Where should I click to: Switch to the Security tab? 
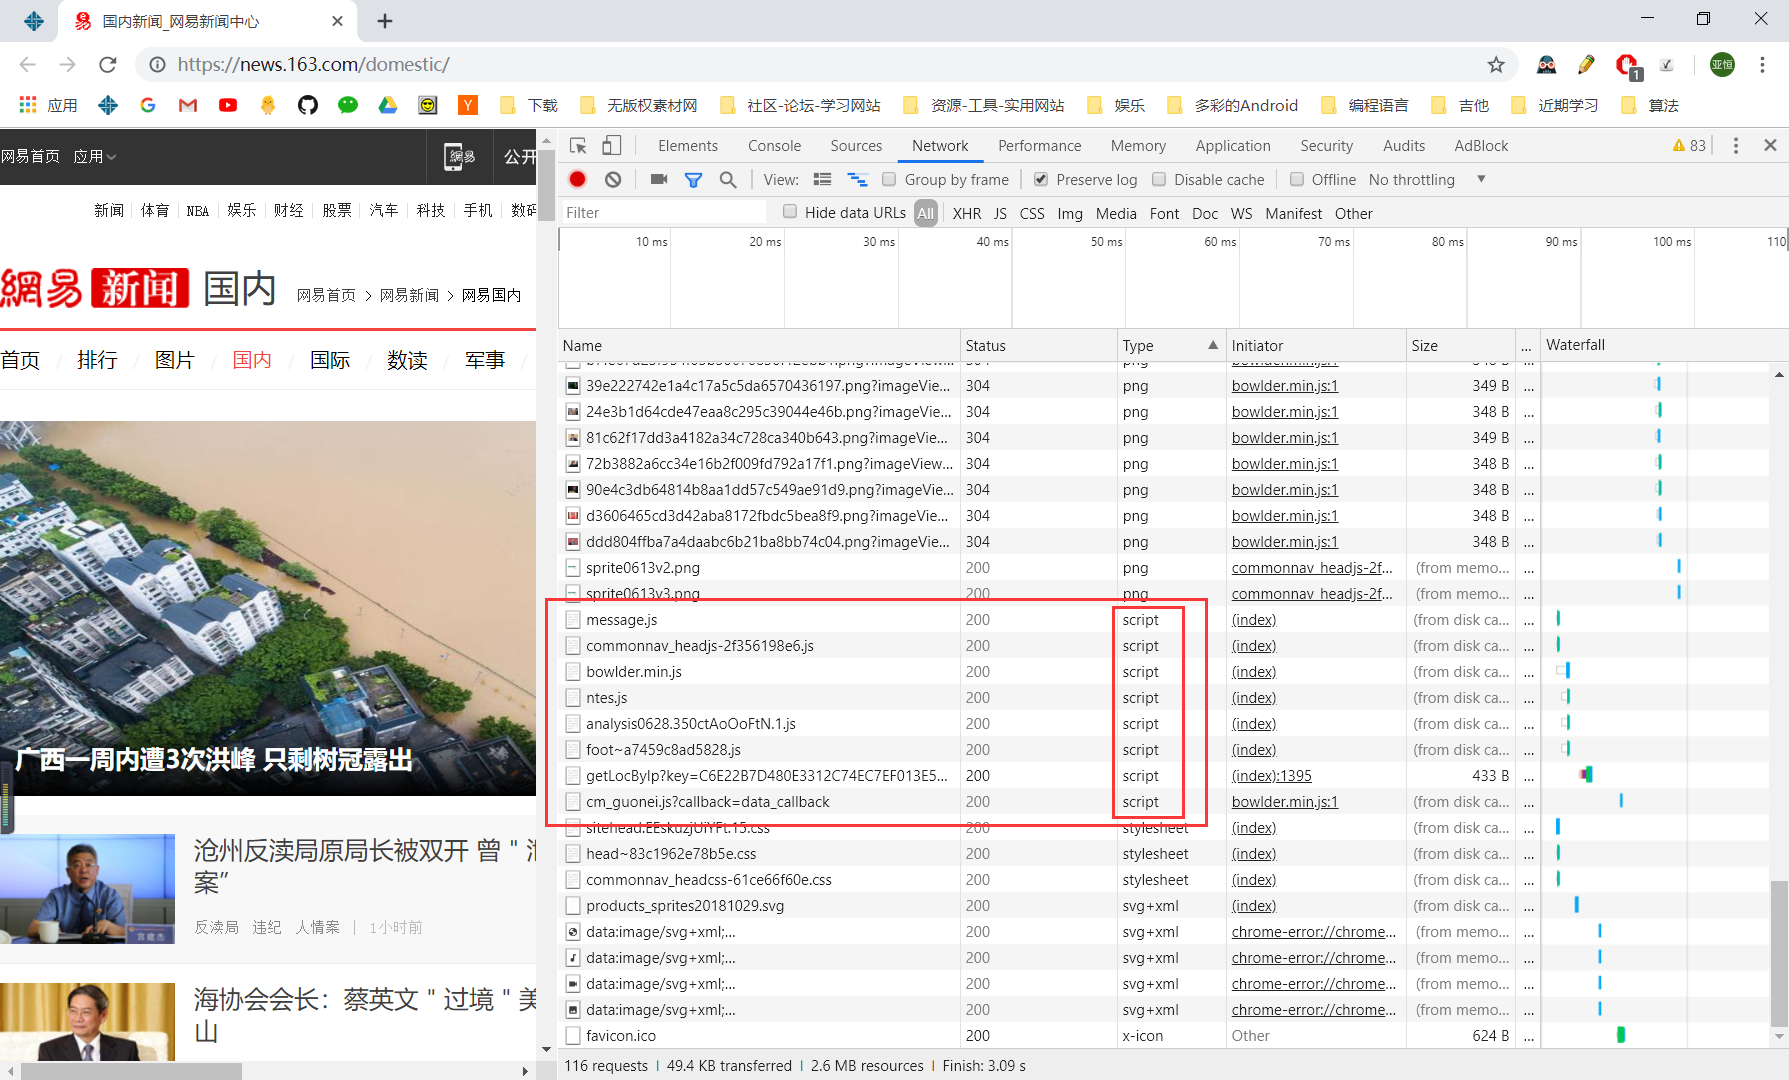pos(1326,146)
